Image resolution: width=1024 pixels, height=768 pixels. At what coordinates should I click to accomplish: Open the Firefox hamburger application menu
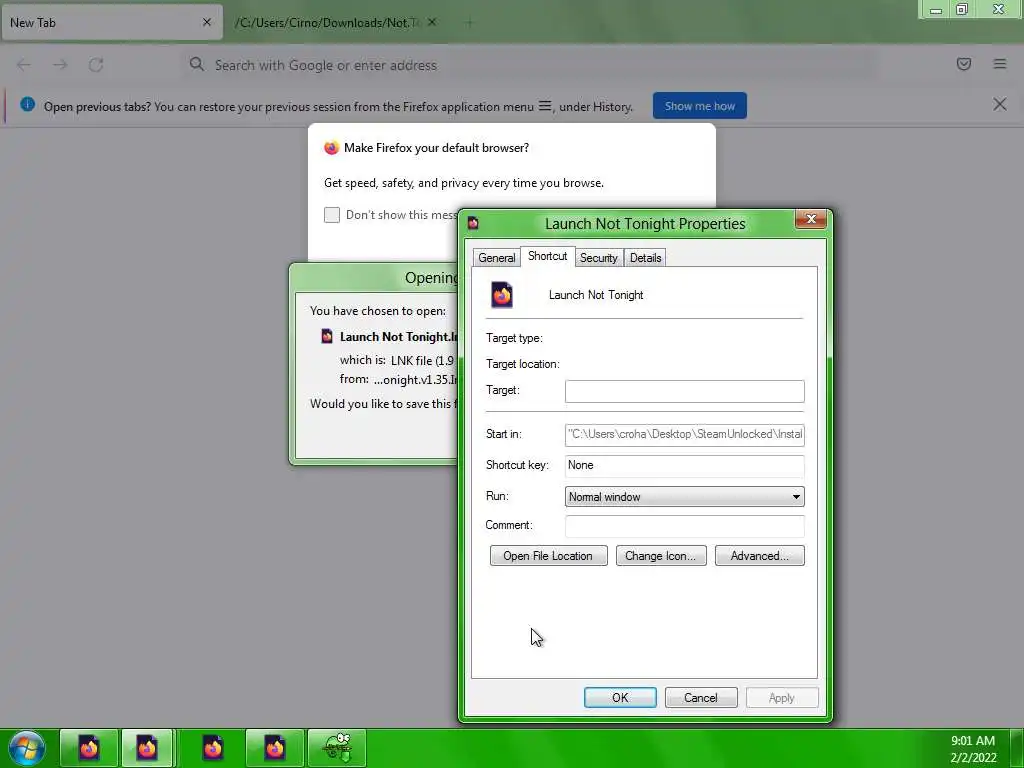[x=1000, y=64]
